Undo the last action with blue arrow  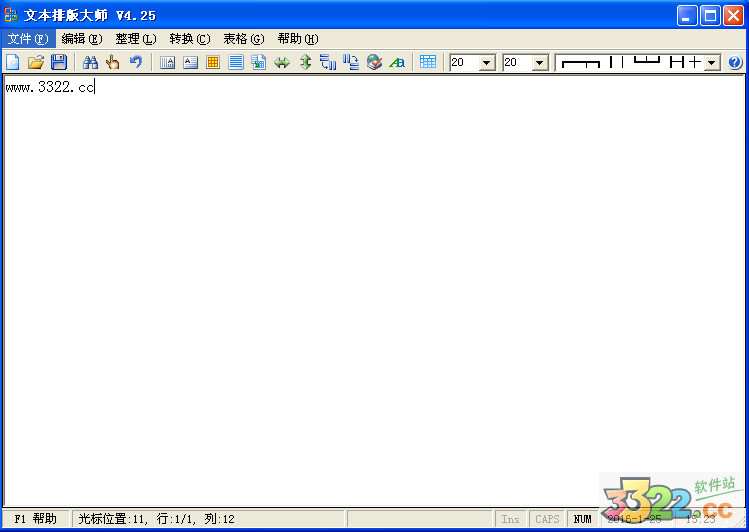[x=136, y=62]
